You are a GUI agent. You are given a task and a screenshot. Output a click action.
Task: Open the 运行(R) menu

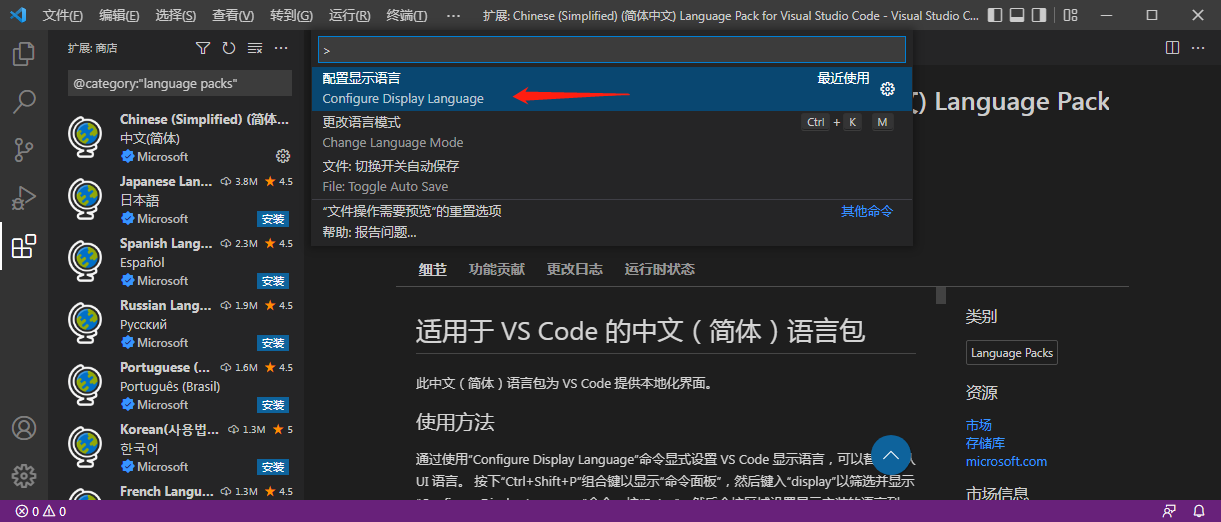coord(349,16)
